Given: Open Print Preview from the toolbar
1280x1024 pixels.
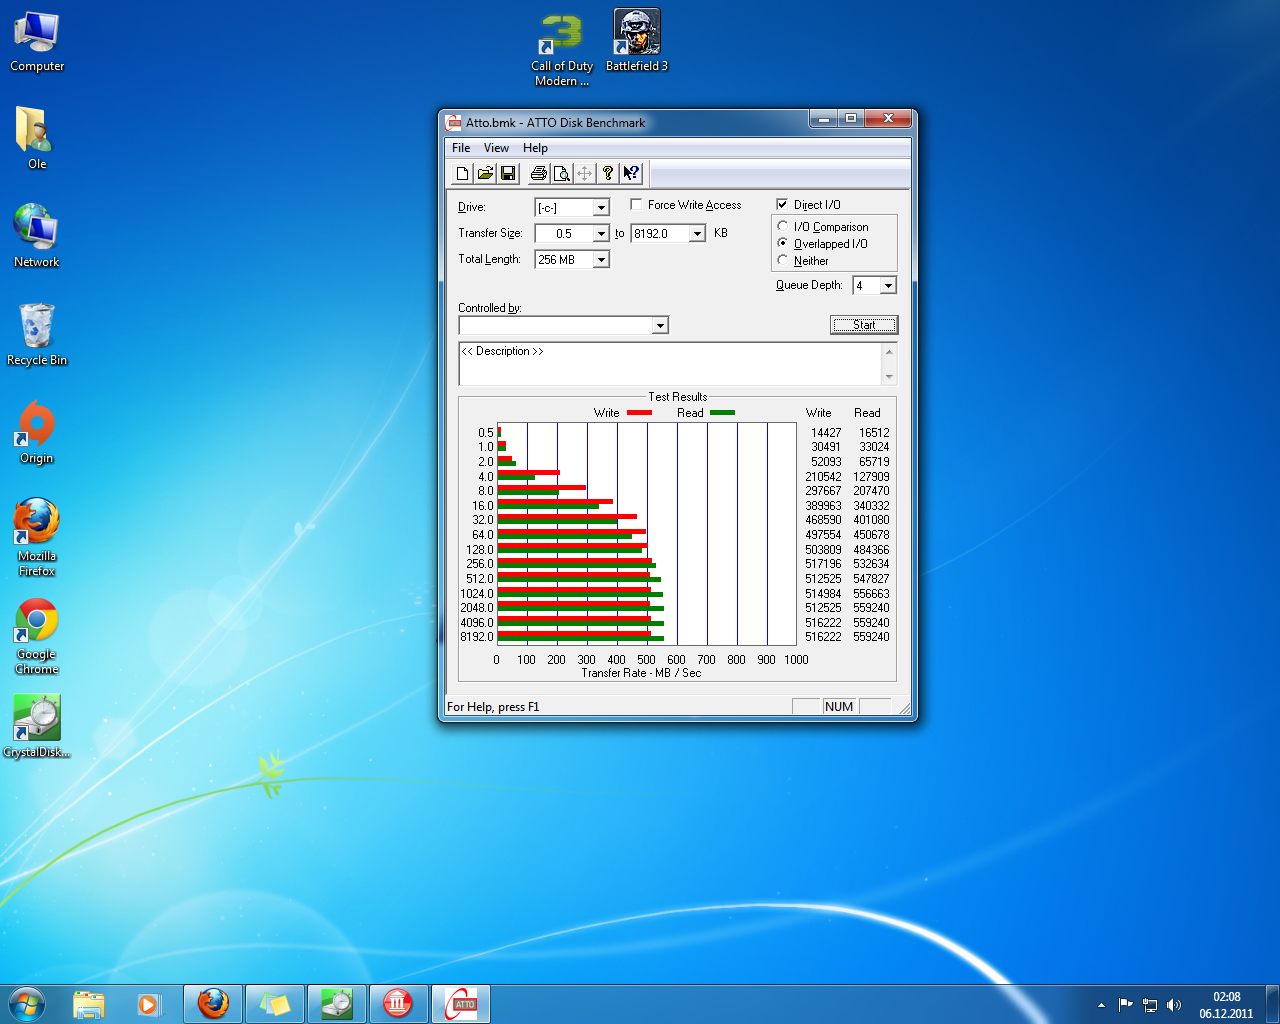Looking at the screenshot, I should 562,174.
